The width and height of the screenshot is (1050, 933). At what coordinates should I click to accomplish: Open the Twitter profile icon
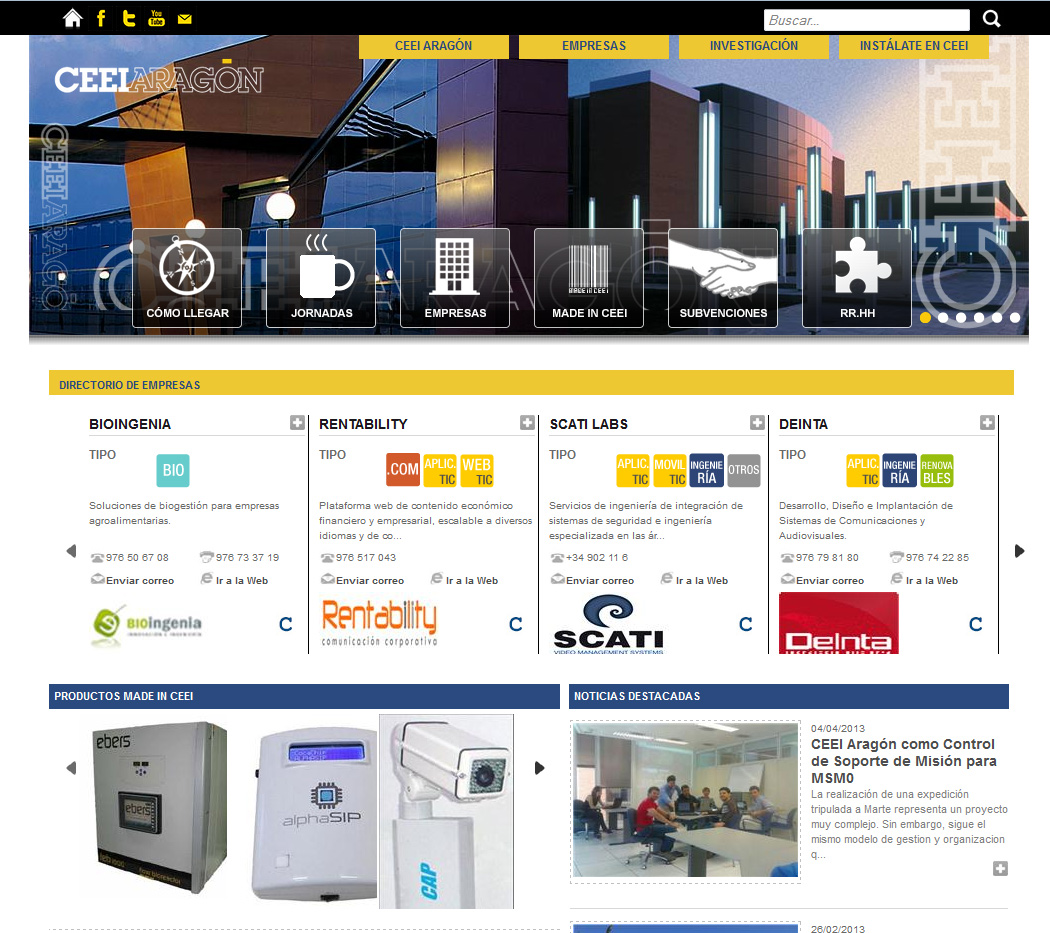[129, 18]
